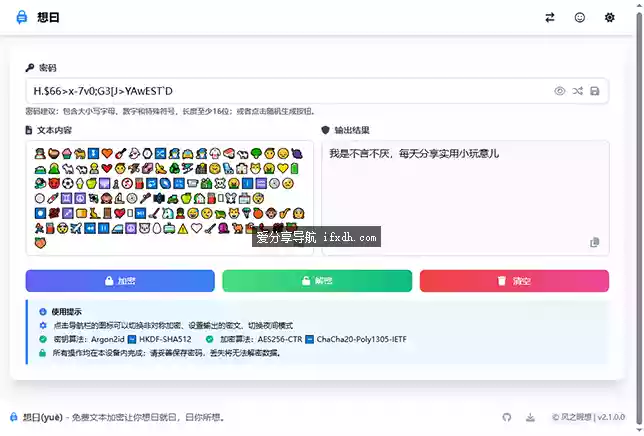
Task: Click the 文本内容 label
Action: coord(48,130)
